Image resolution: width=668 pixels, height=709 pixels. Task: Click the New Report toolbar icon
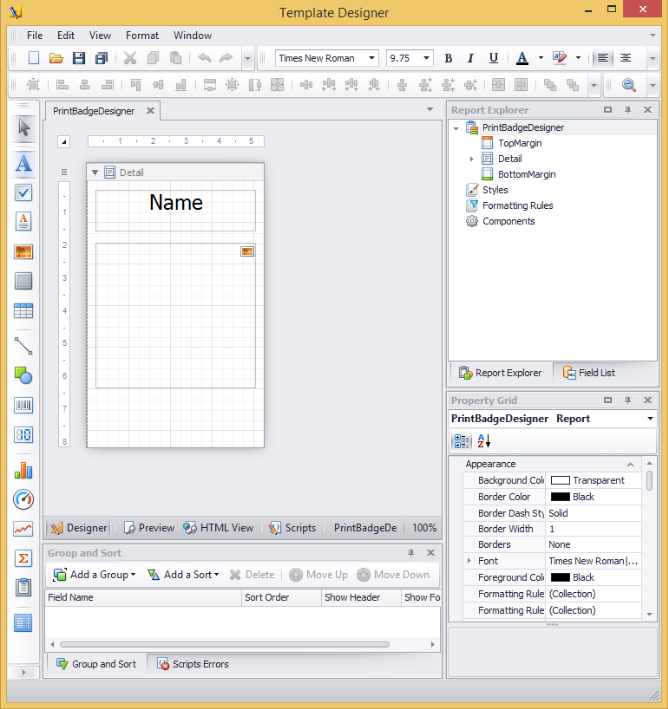click(33, 58)
